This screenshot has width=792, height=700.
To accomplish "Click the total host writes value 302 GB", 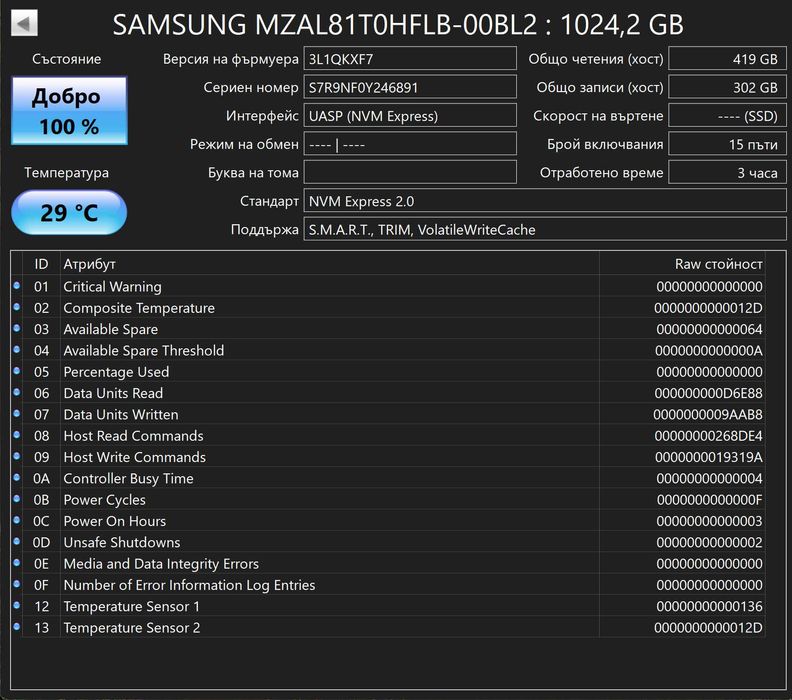I will [x=727, y=87].
